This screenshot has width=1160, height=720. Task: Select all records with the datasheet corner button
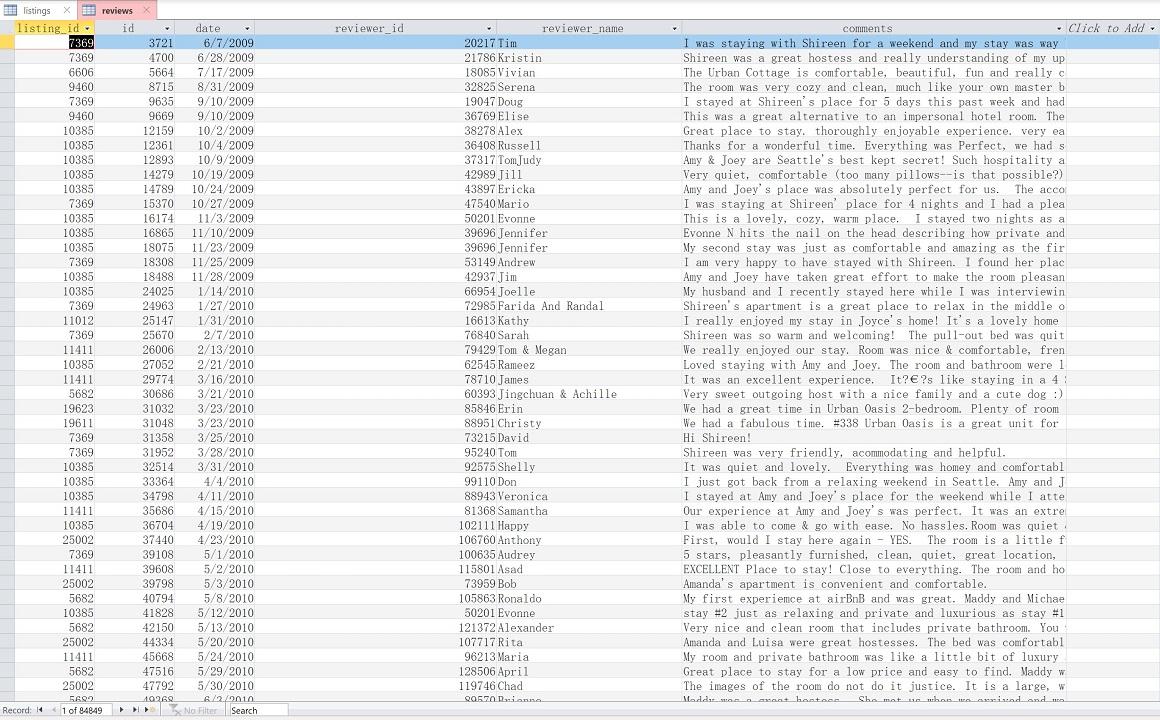pyautogui.click(x=4, y=28)
